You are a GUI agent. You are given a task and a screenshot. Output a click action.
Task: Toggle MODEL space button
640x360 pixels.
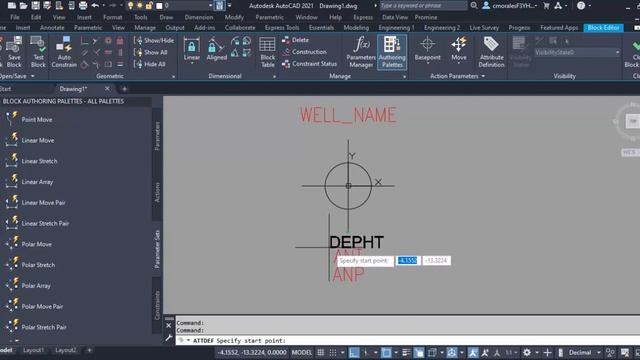[302, 352]
